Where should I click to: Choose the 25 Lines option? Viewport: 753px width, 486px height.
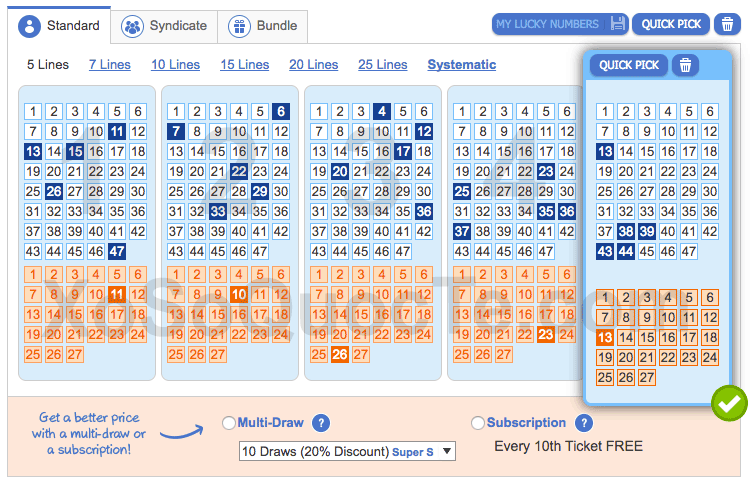click(383, 65)
